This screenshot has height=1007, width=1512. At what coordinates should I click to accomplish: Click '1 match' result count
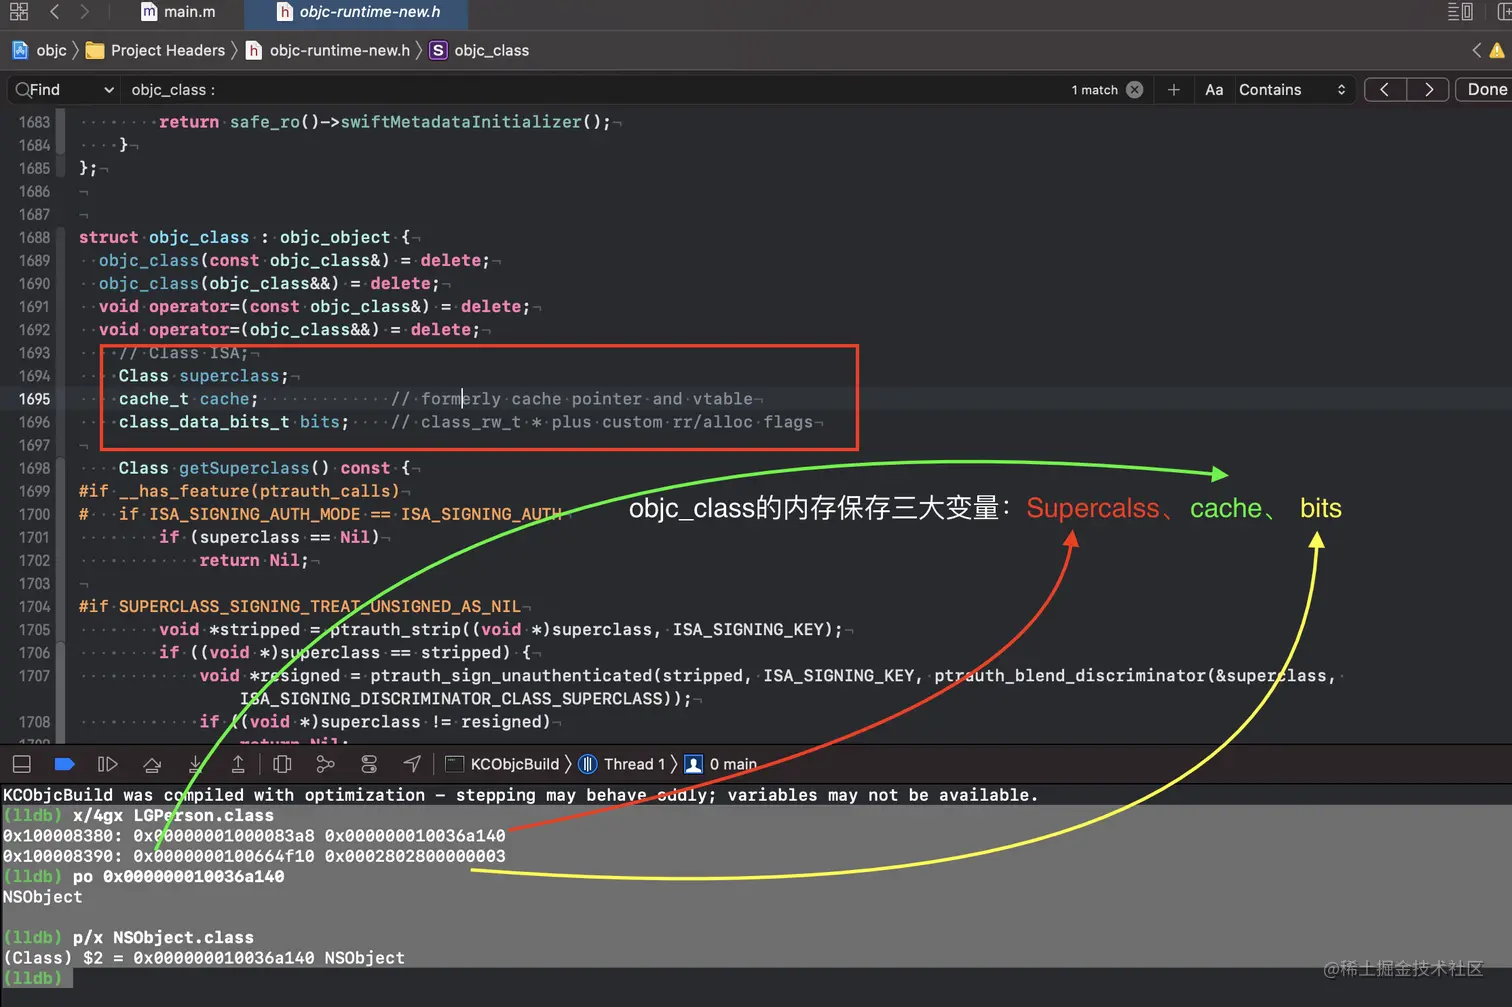1094,89
